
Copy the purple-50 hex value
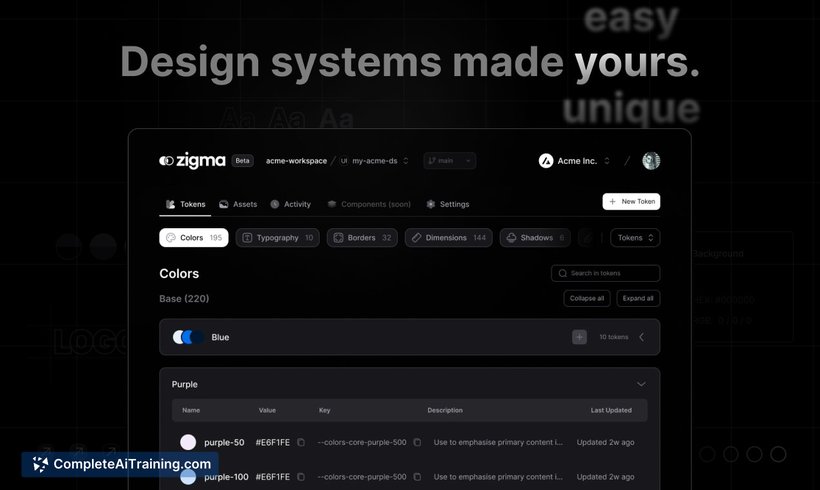pyautogui.click(x=301, y=442)
